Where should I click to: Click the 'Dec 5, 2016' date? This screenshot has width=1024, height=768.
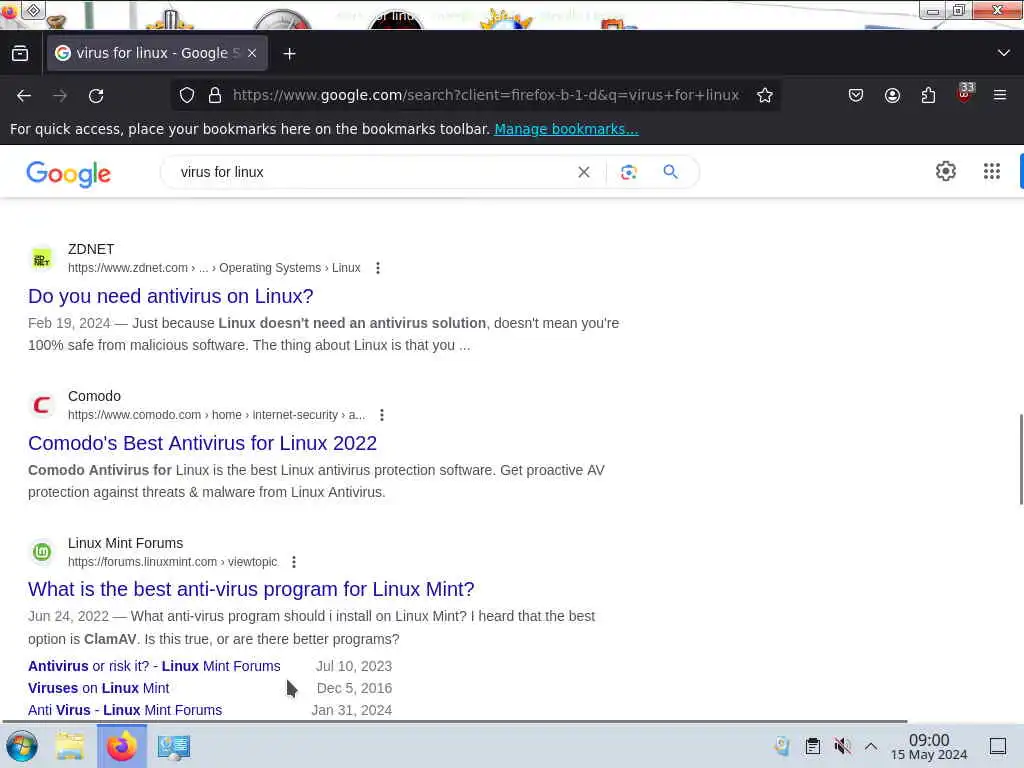coord(355,688)
